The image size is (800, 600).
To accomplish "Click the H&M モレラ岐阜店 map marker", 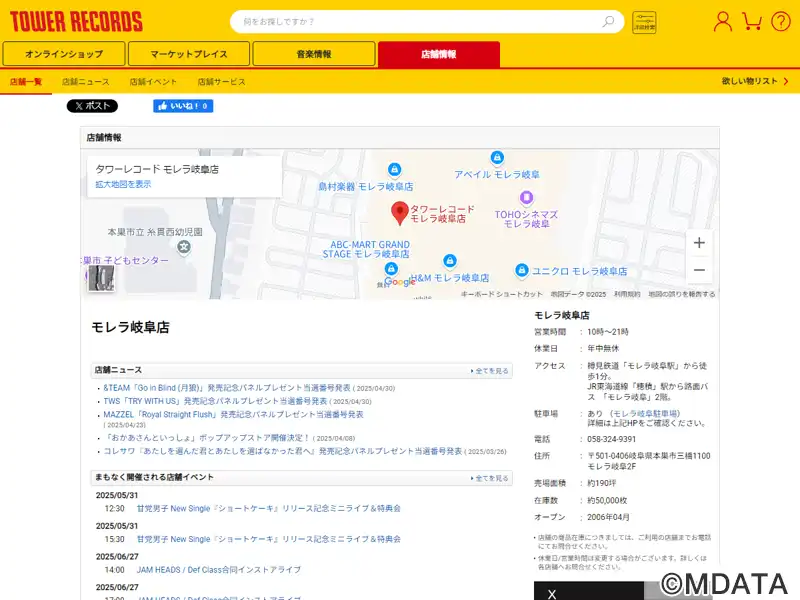I will coord(449,261).
